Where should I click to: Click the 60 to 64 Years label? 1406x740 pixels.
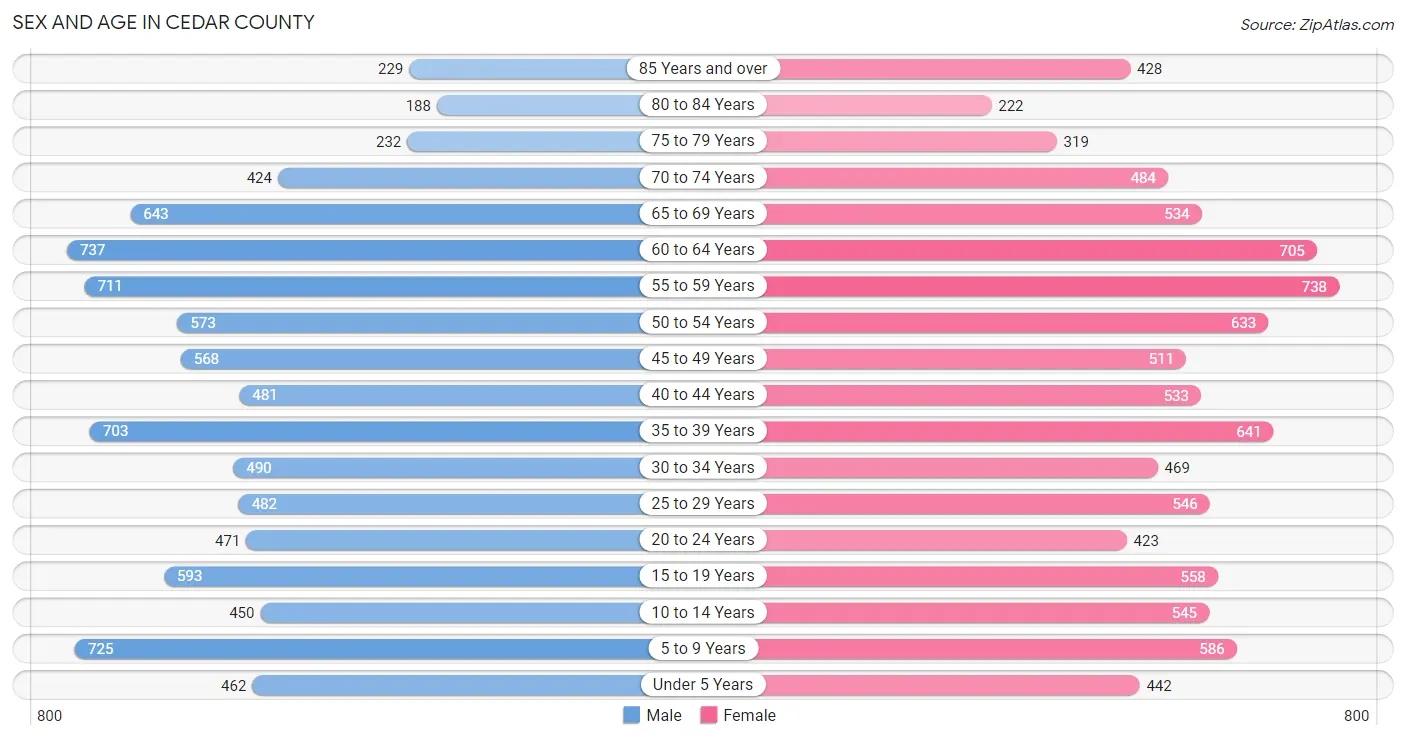tap(703, 249)
